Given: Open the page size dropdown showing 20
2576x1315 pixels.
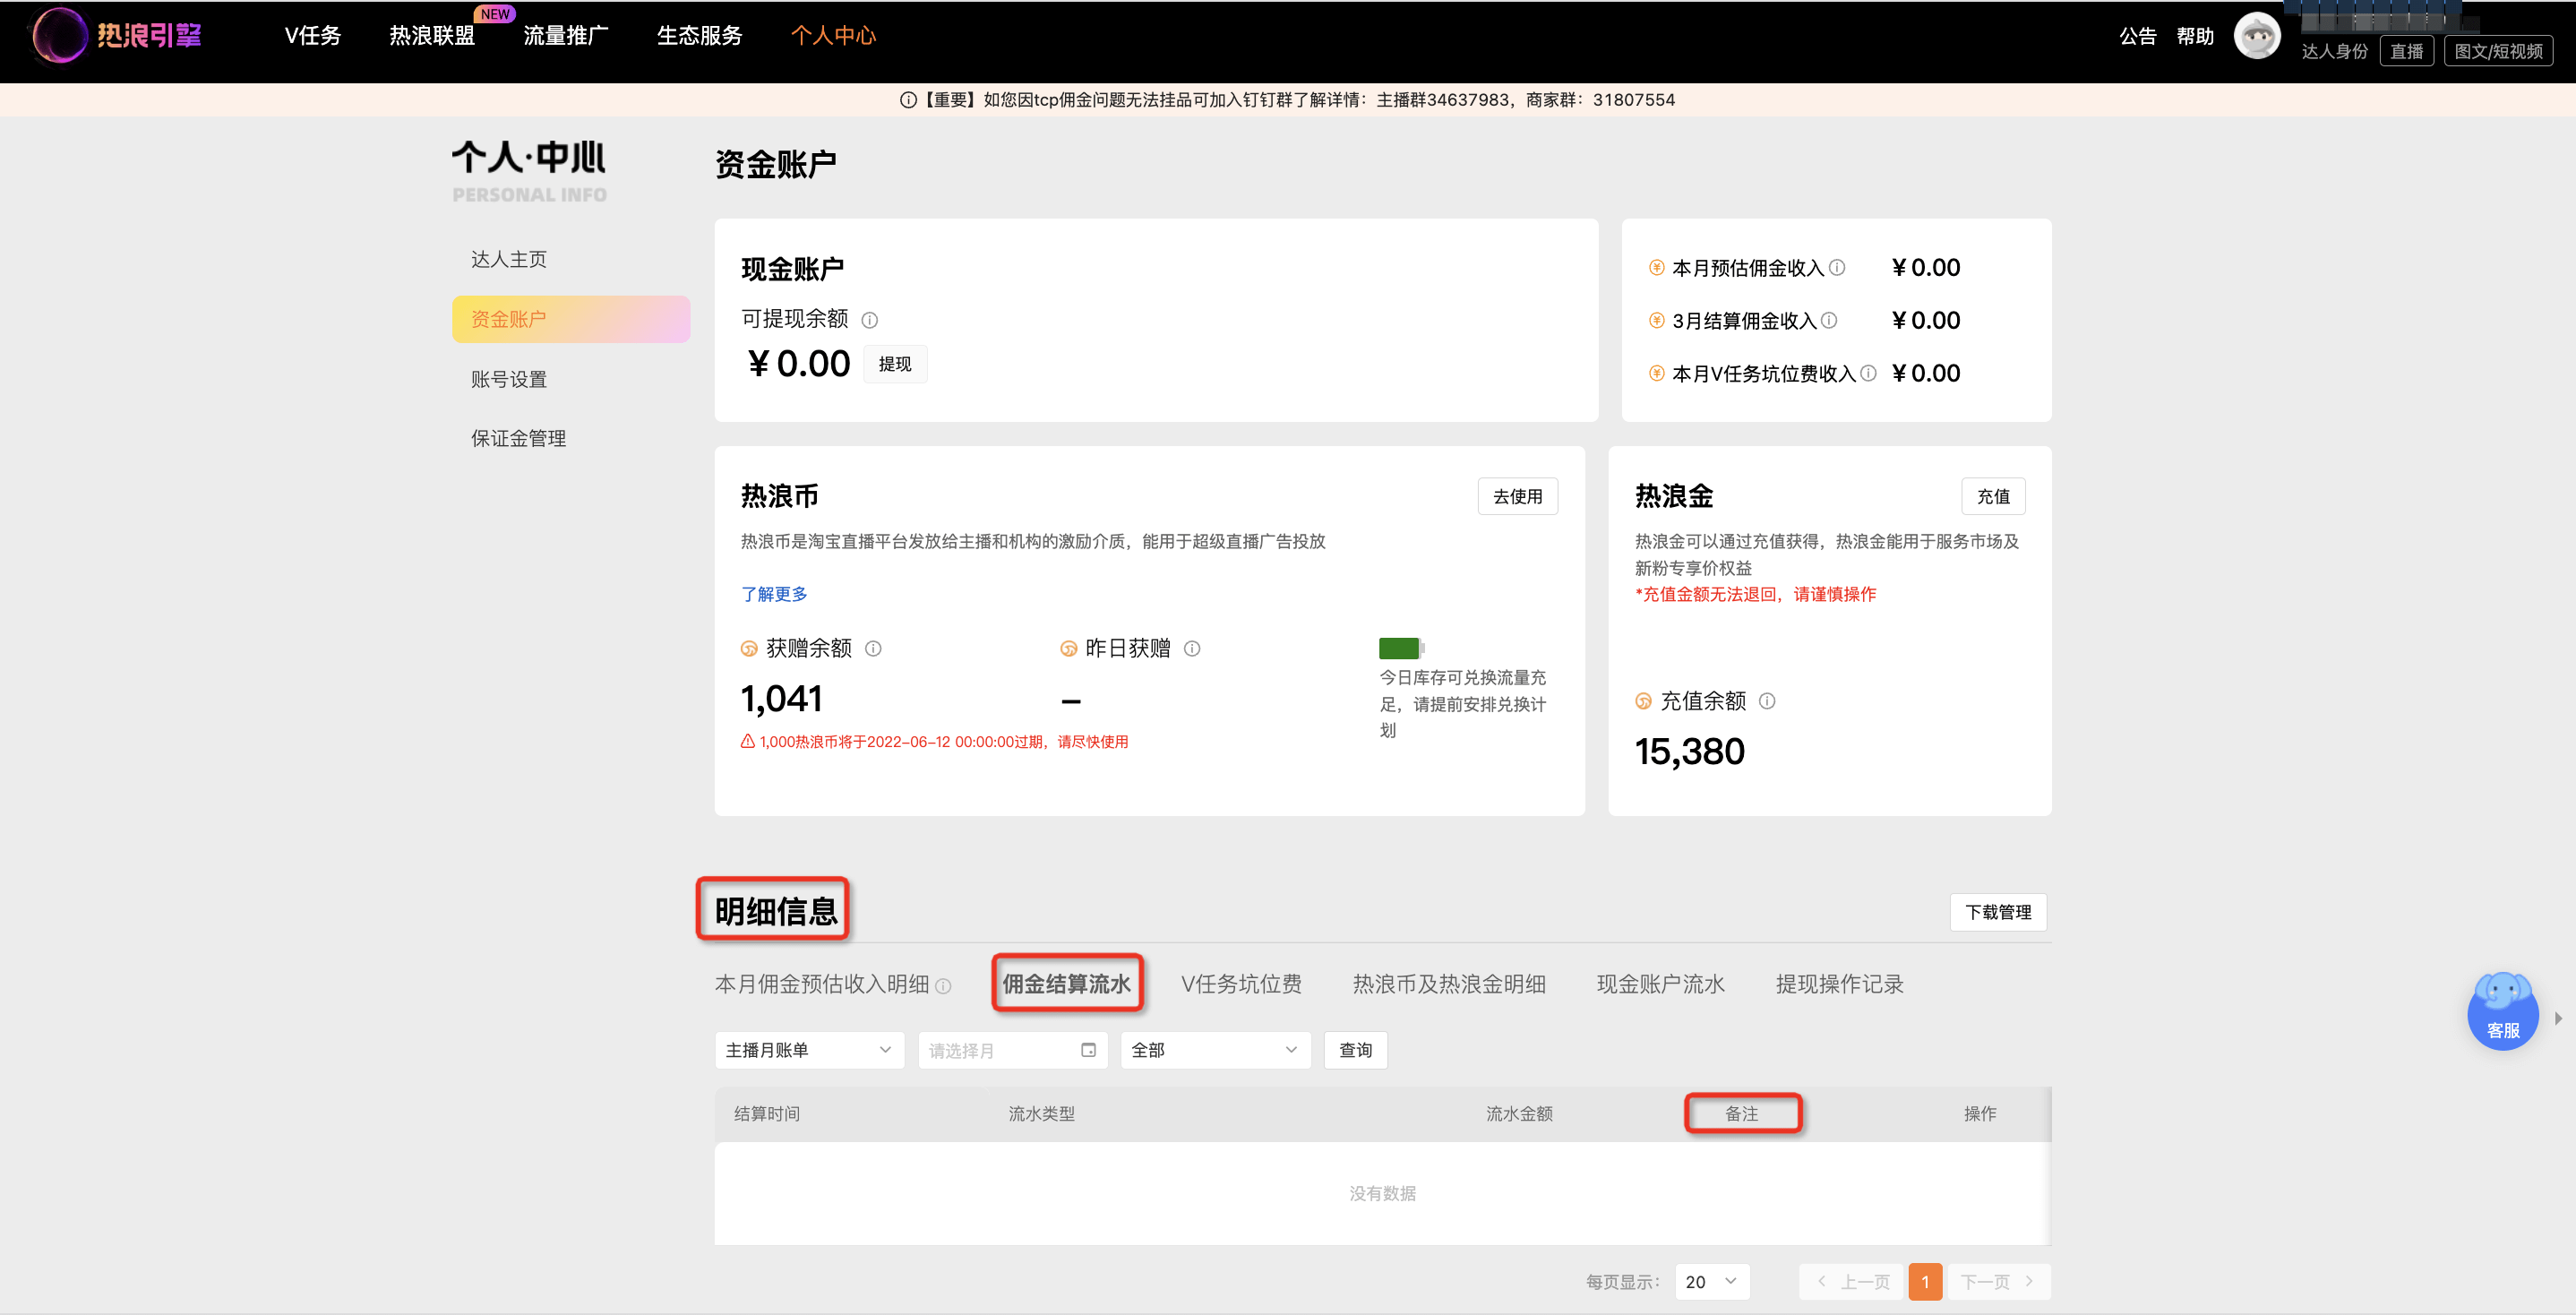Looking at the screenshot, I should (1712, 1281).
